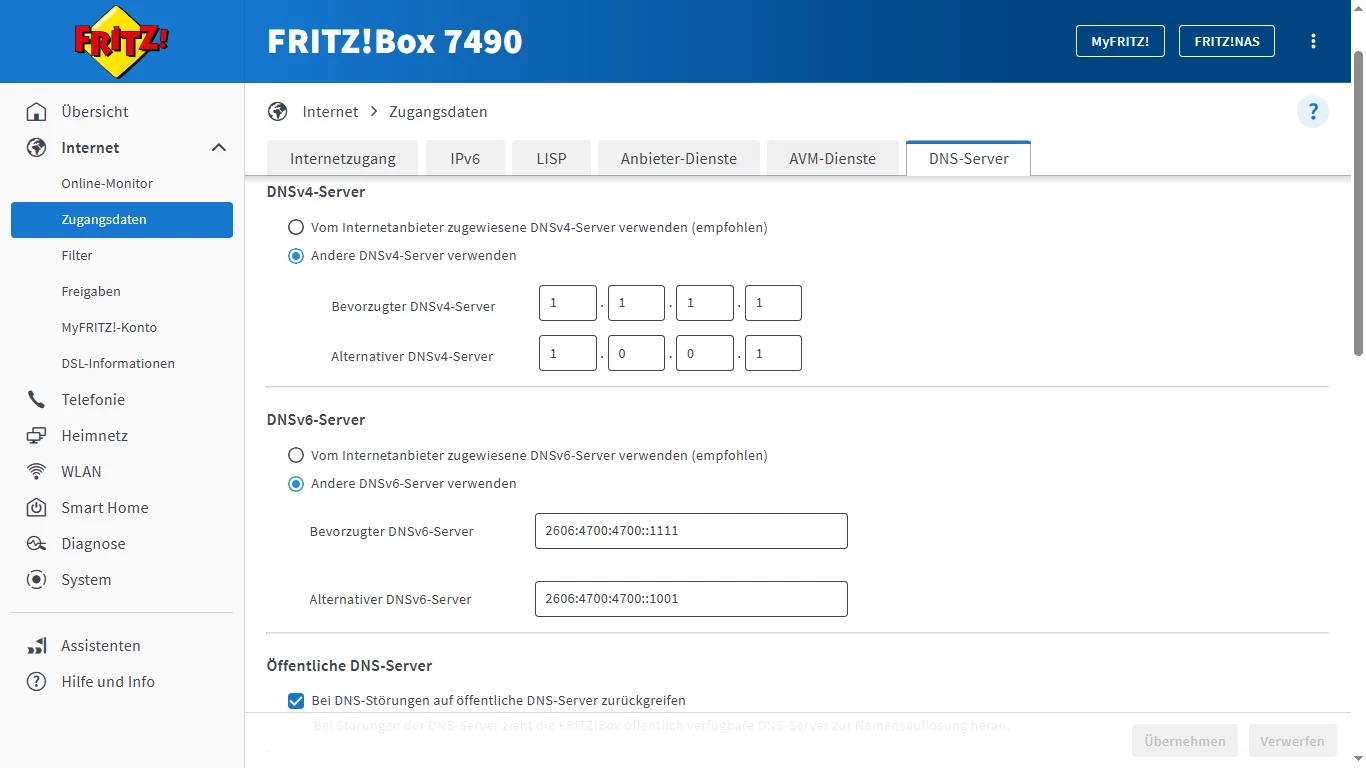Viewport: 1366px width, 768px height.
Task: Click the Verwerfen button
Action: (x=1292, y=741)
